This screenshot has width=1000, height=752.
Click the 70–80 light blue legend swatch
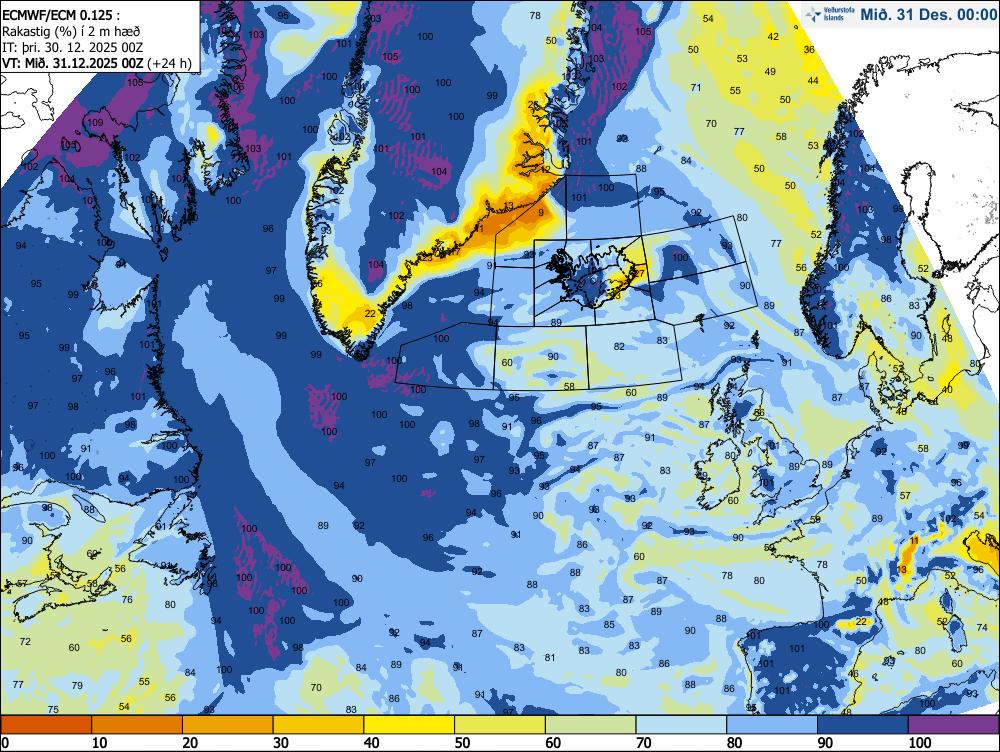coord(681,724)
